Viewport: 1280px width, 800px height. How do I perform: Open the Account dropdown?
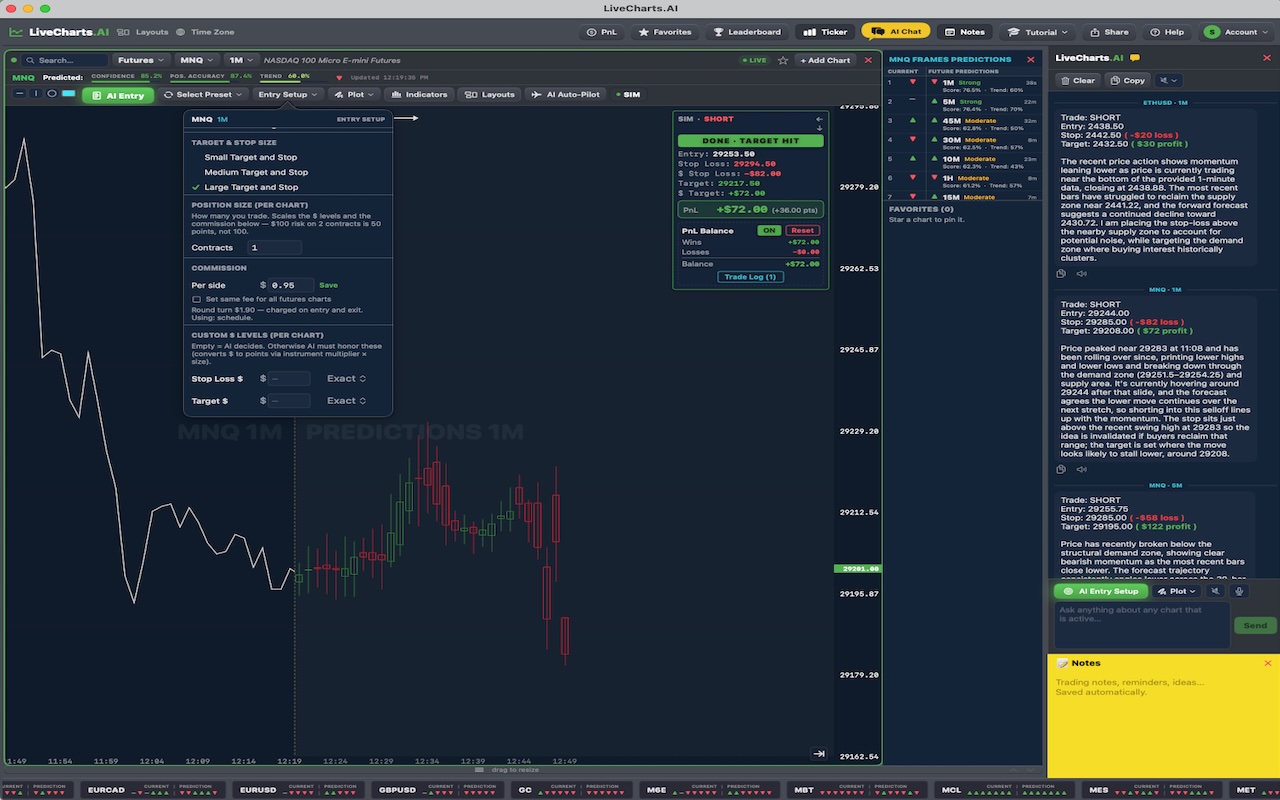(1237, 32)
